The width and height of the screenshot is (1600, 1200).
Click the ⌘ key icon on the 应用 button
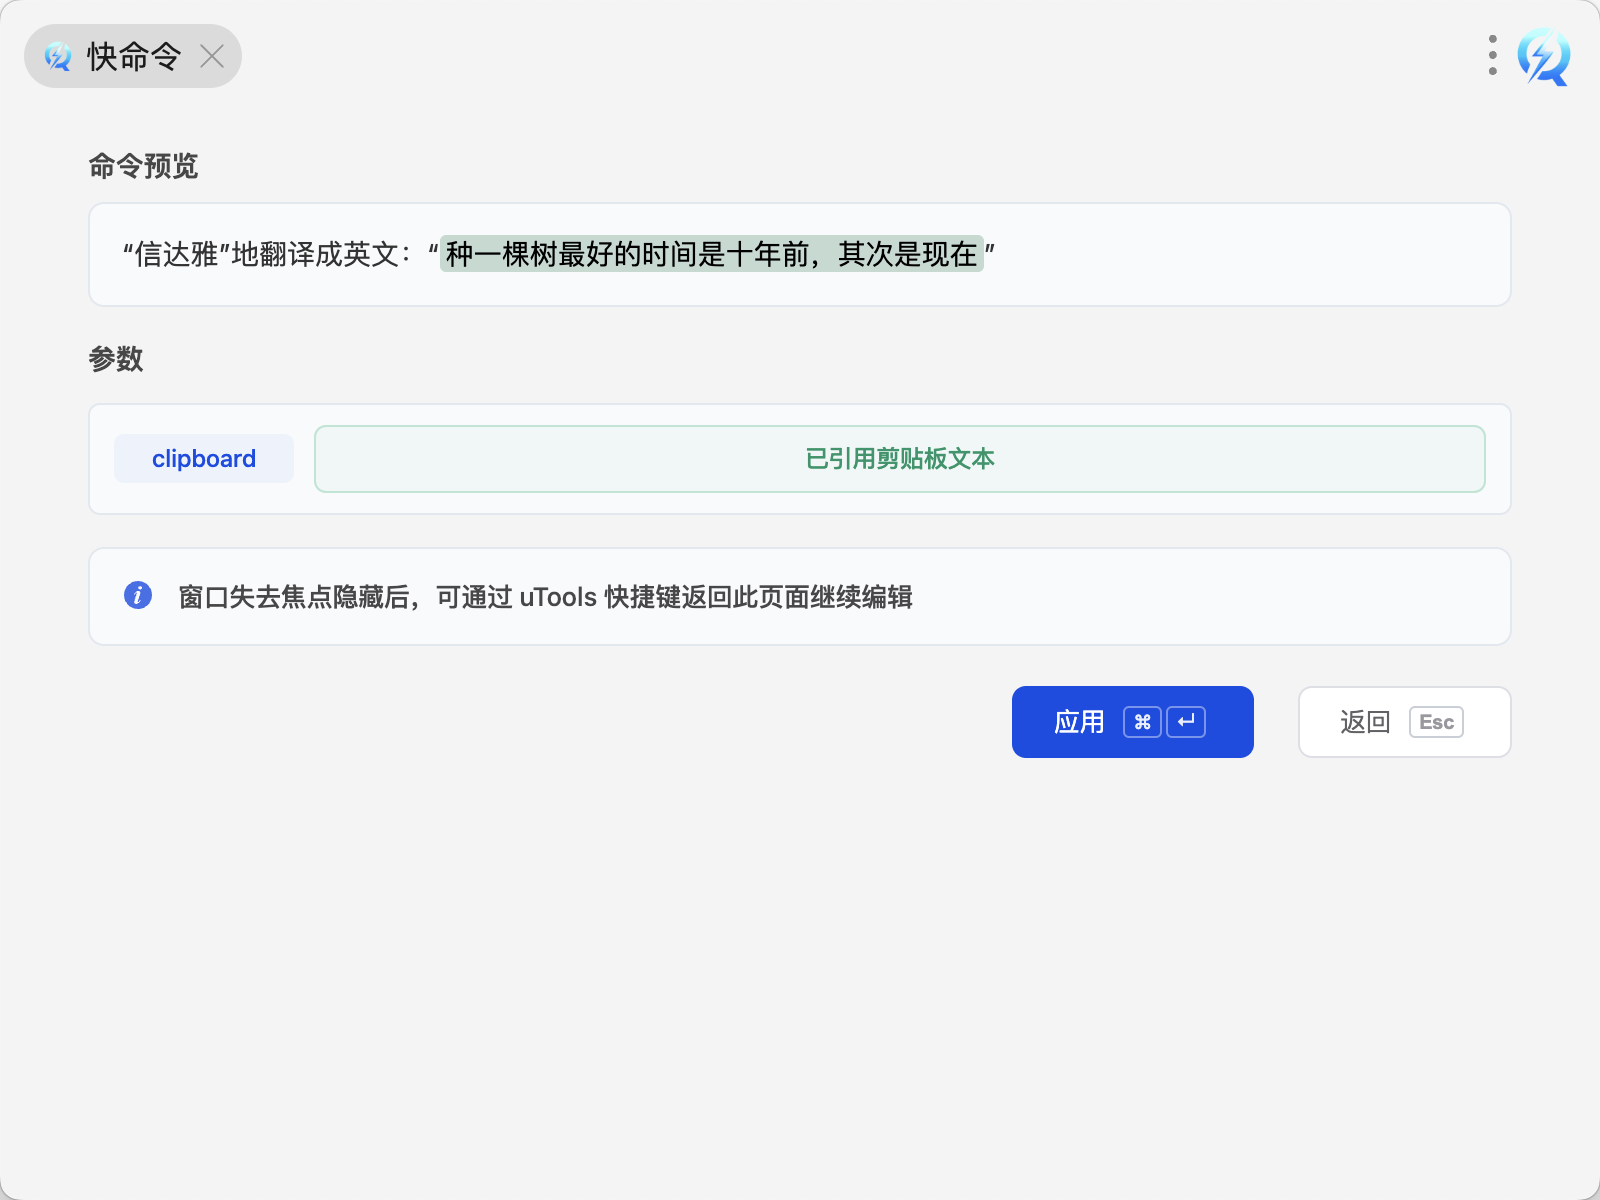click(1142, 722)
